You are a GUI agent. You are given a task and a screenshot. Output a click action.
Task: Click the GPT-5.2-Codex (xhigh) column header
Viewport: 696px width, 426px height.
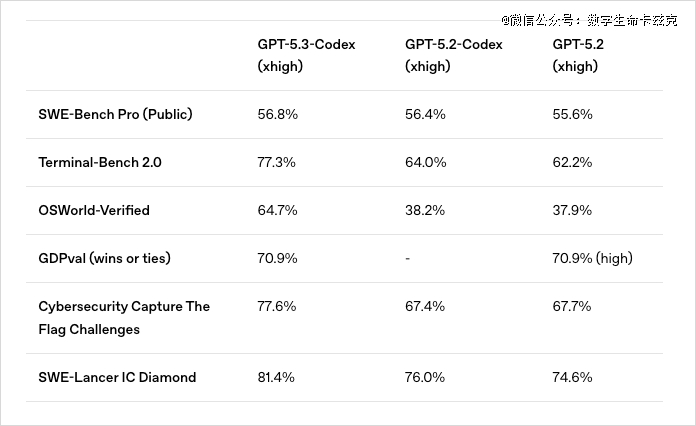point(453,56)
